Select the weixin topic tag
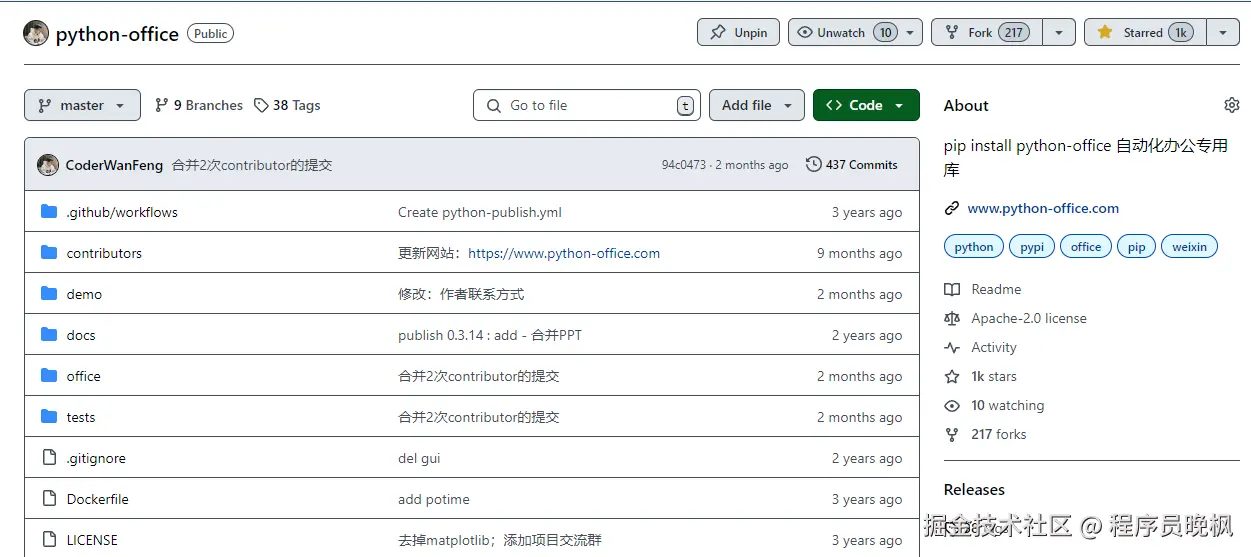Screen dimensions: 1251x557 pos(1190,246)
